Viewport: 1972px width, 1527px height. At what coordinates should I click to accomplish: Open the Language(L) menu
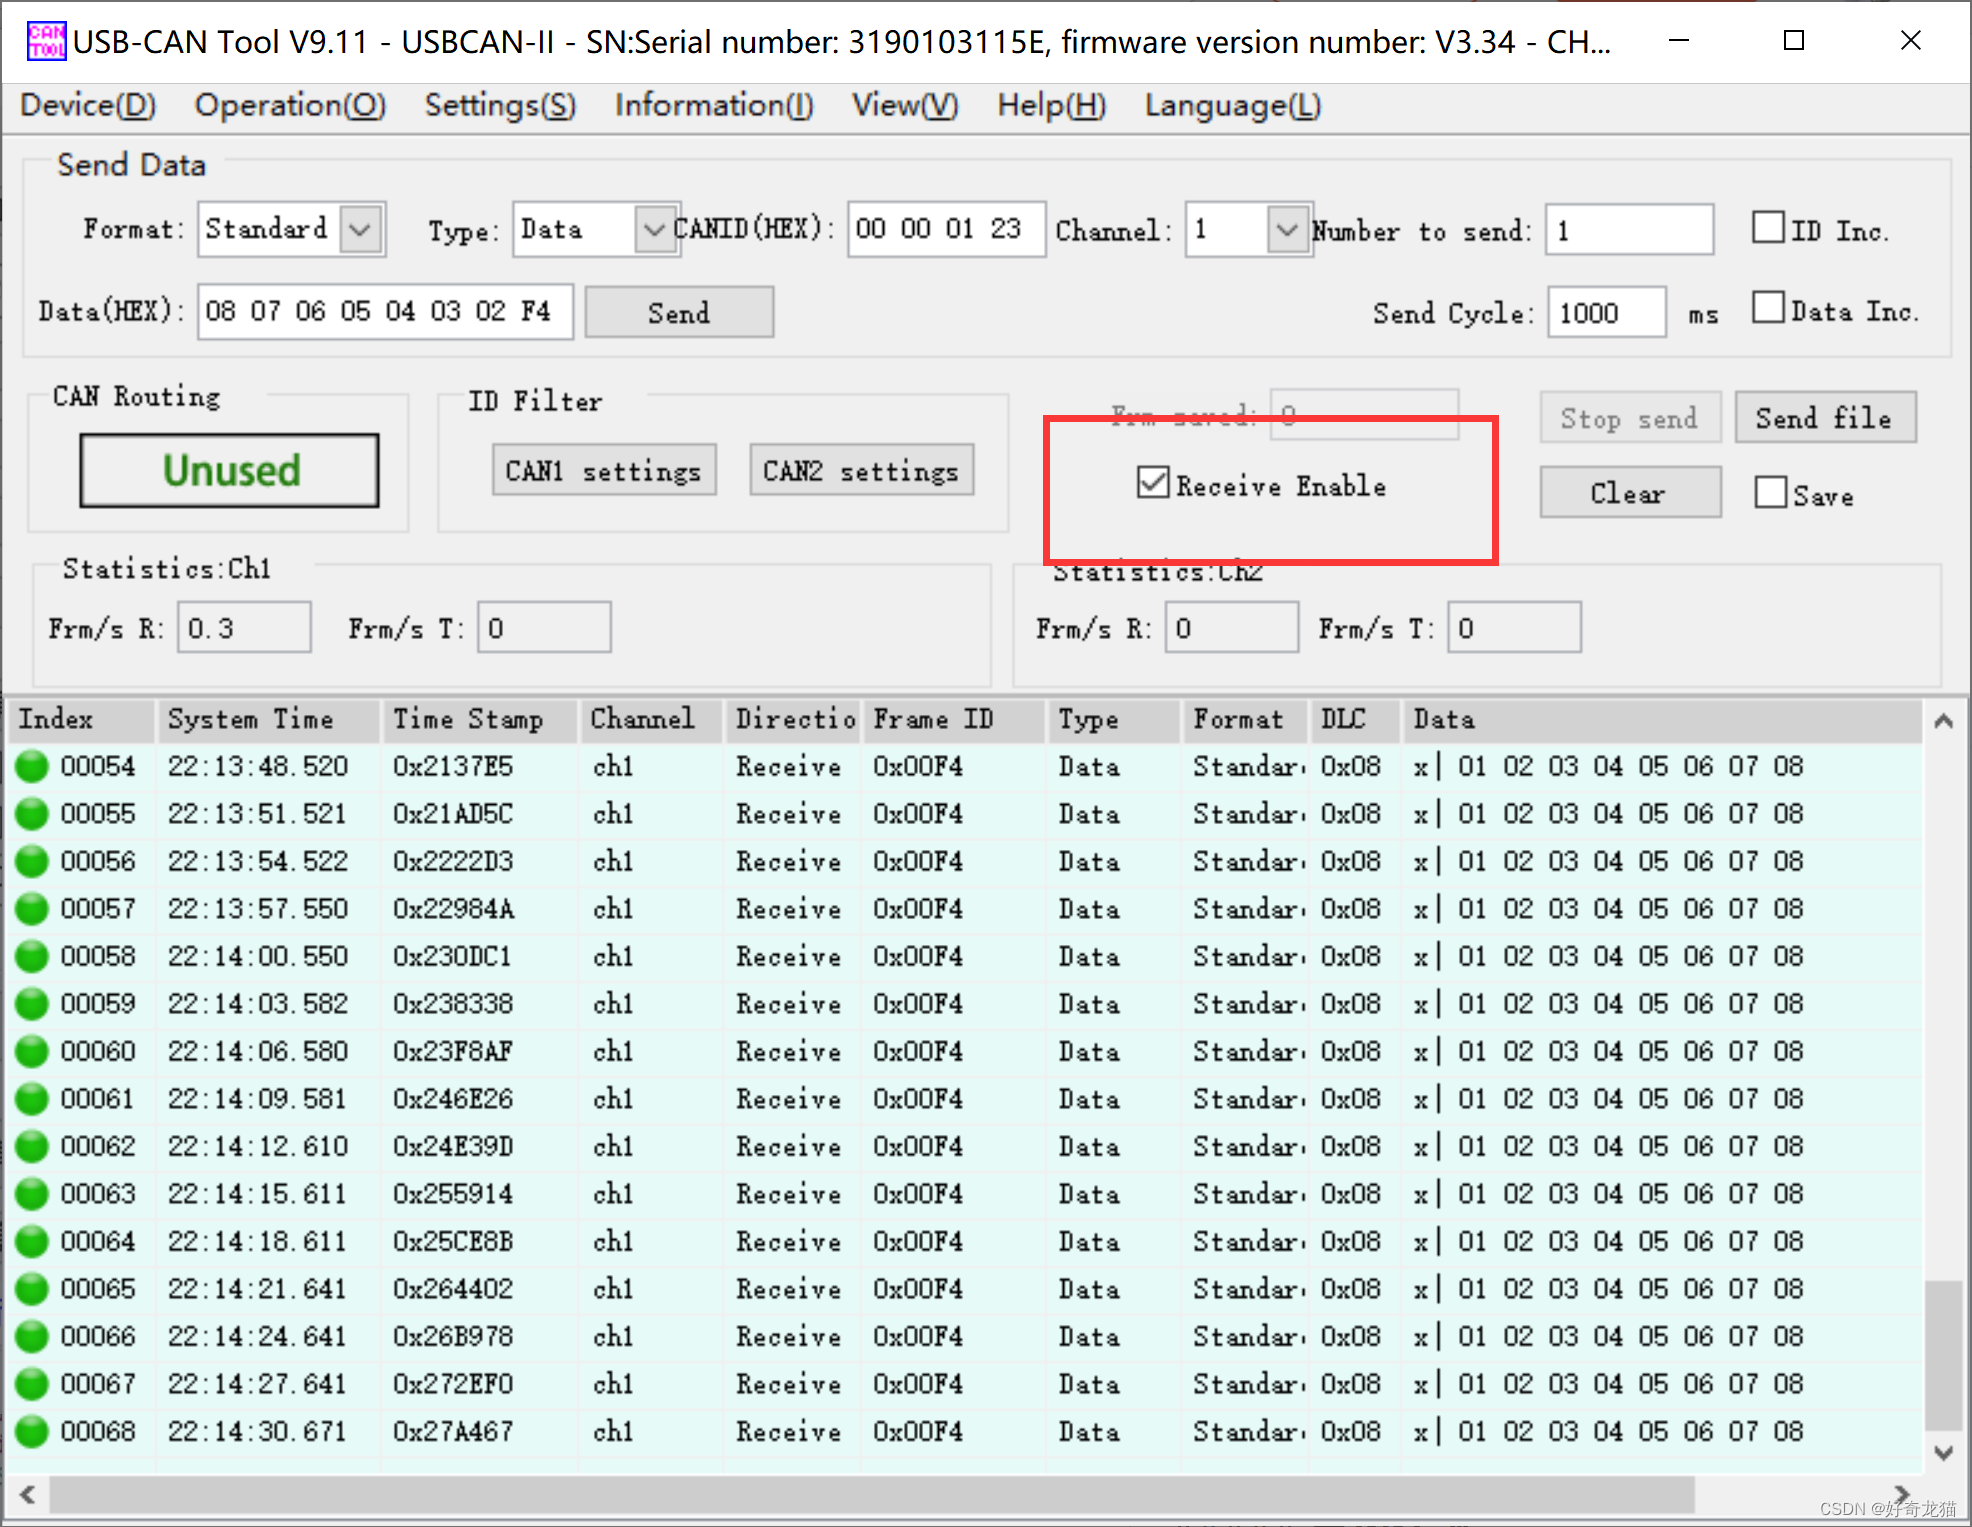(1232, 105)
